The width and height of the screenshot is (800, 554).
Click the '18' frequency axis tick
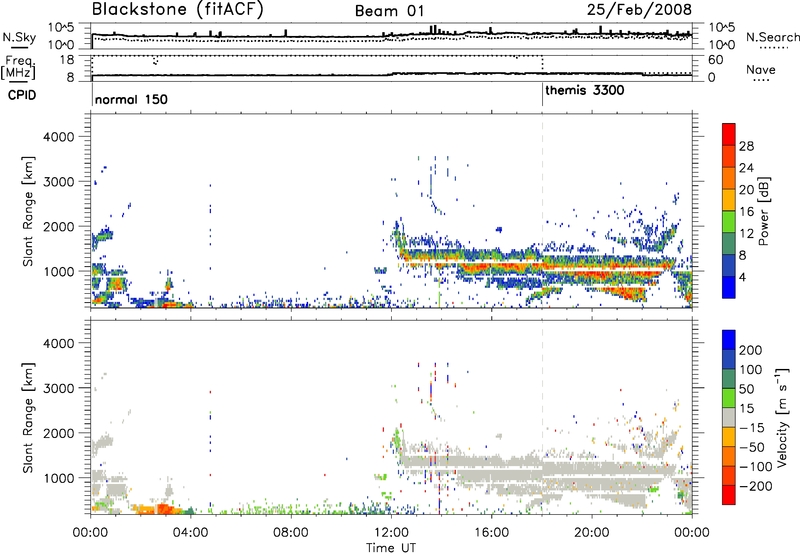[x=67, y=60]
